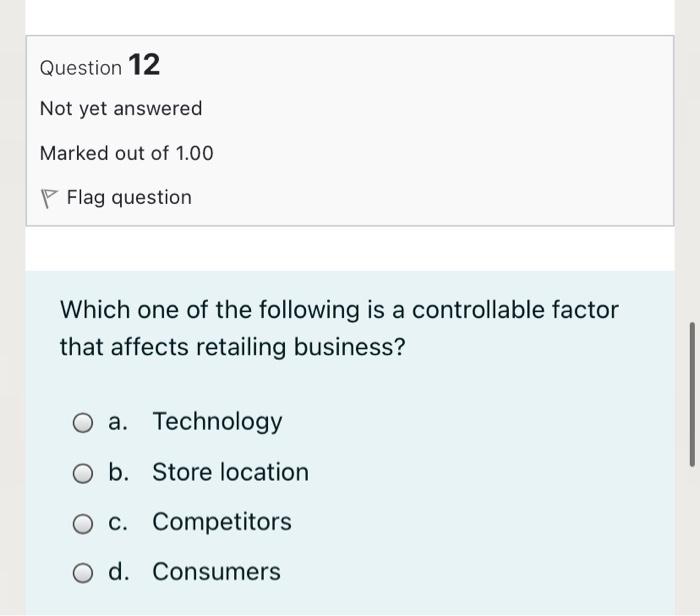Click the Not yet answered status text

121,108
